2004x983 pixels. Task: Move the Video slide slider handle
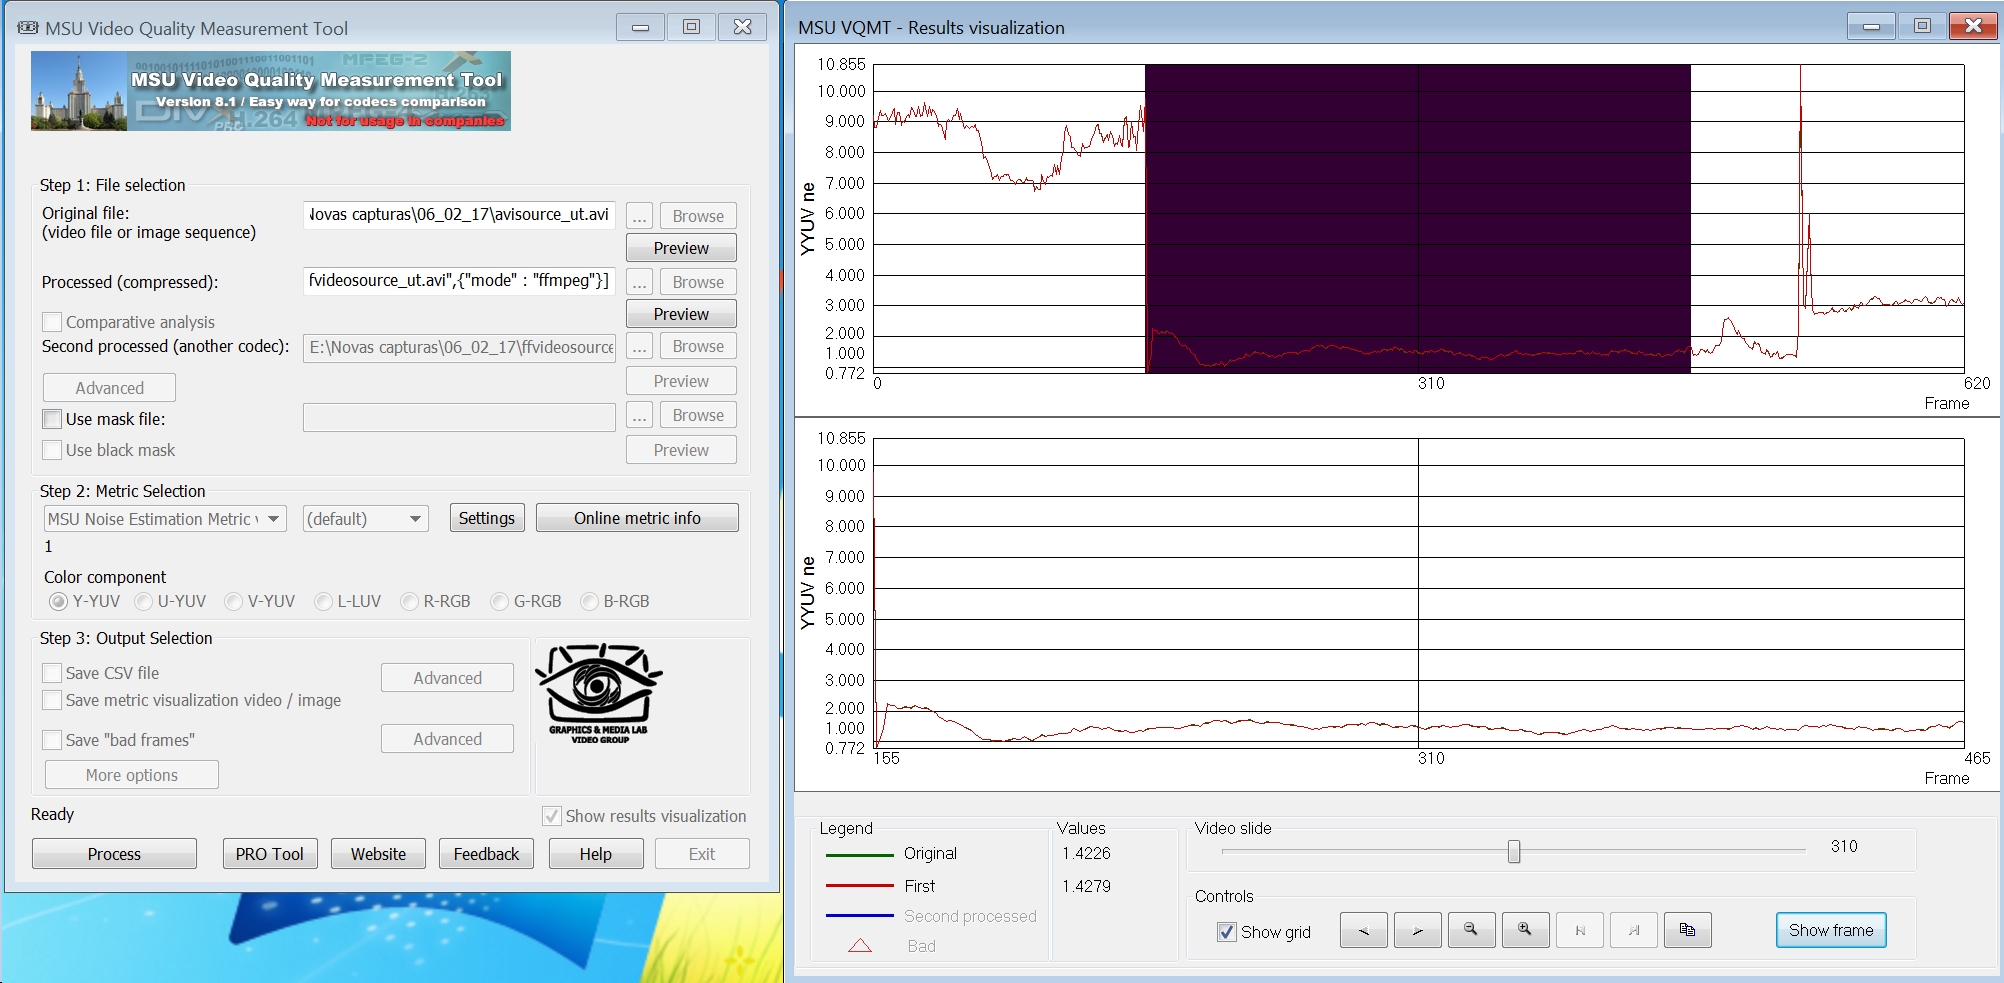[x=1514, y=851]
